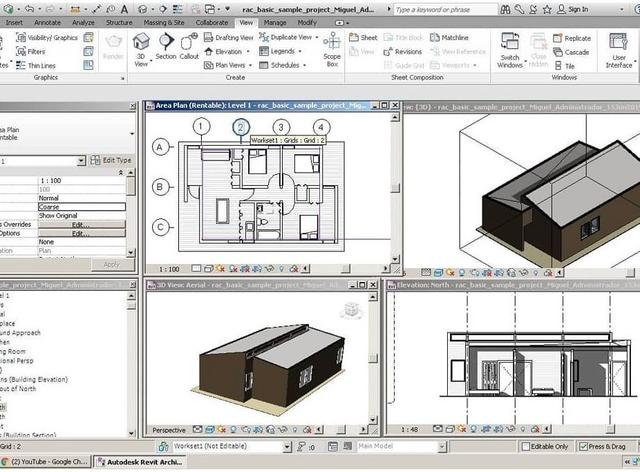
Task: Open the Schedules tool
Action: click(280, 65)
